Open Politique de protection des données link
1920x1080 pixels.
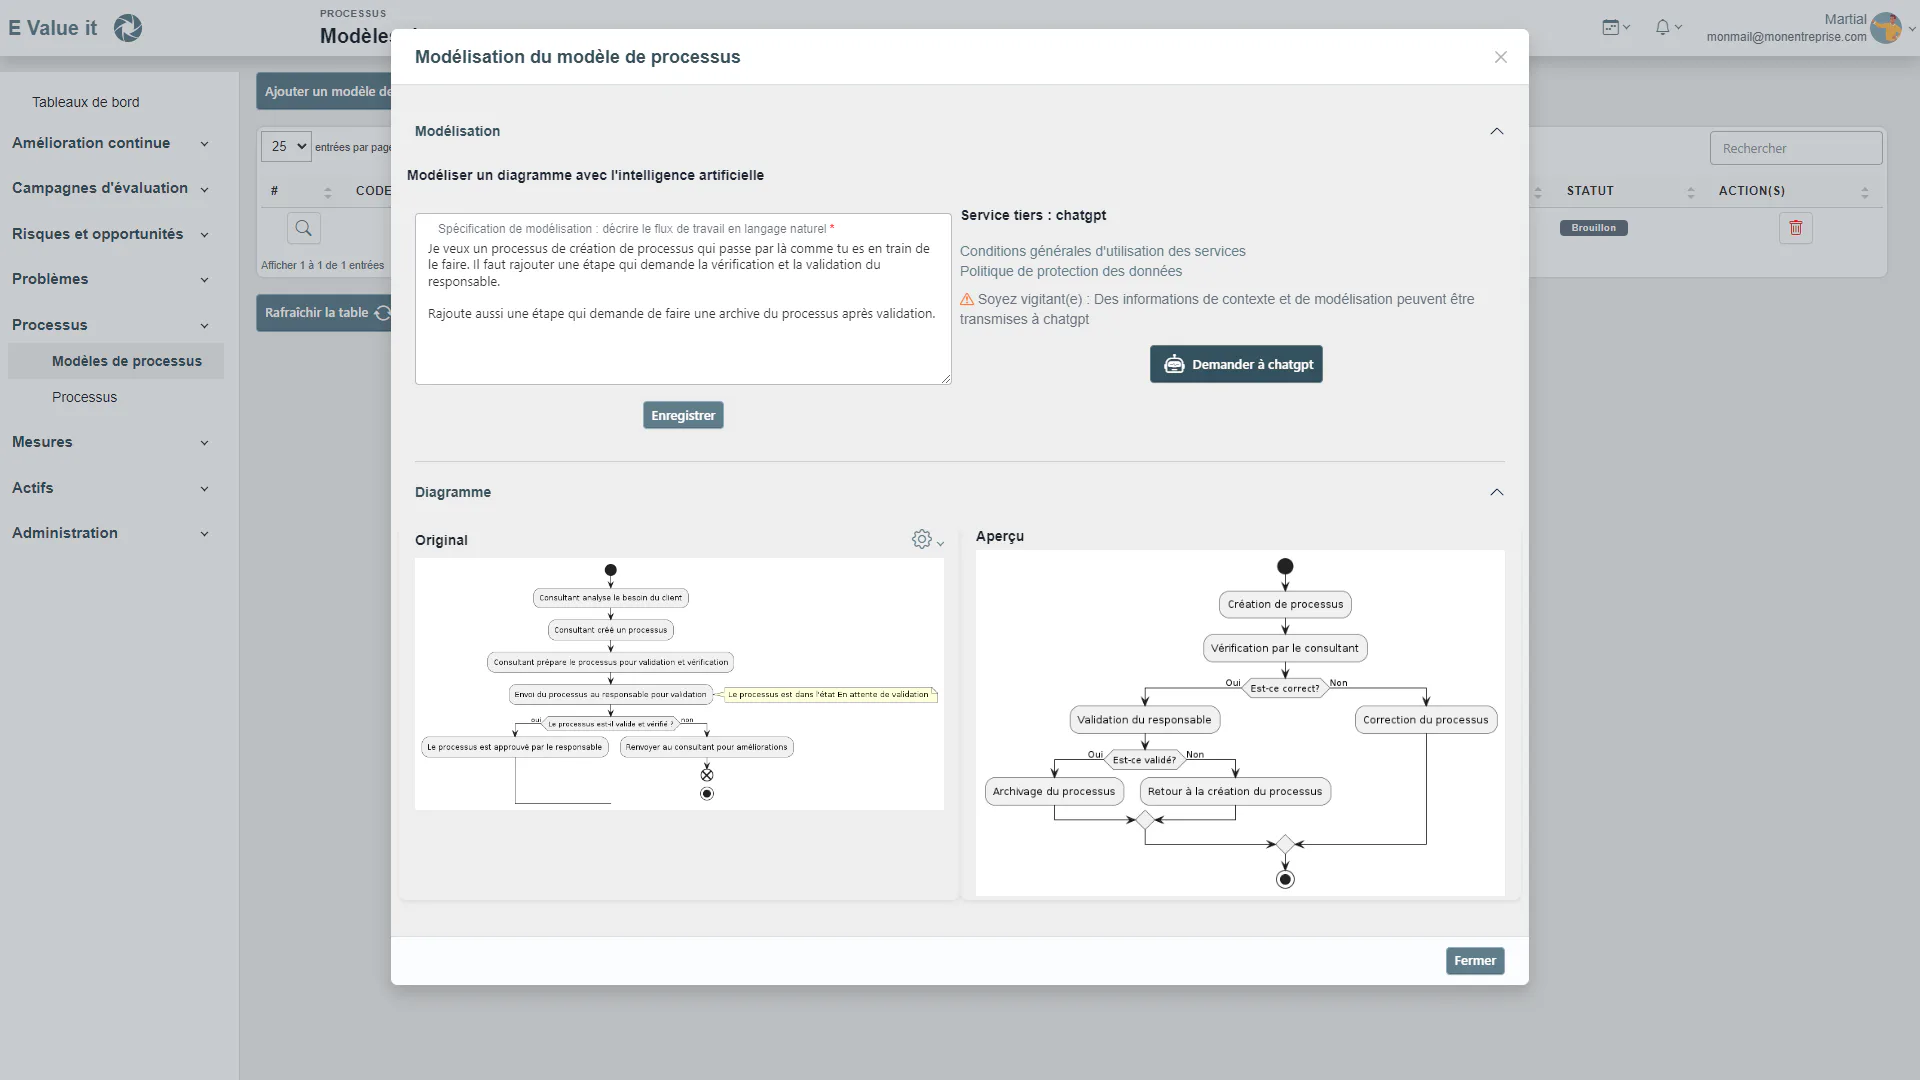pos(1071,271)
